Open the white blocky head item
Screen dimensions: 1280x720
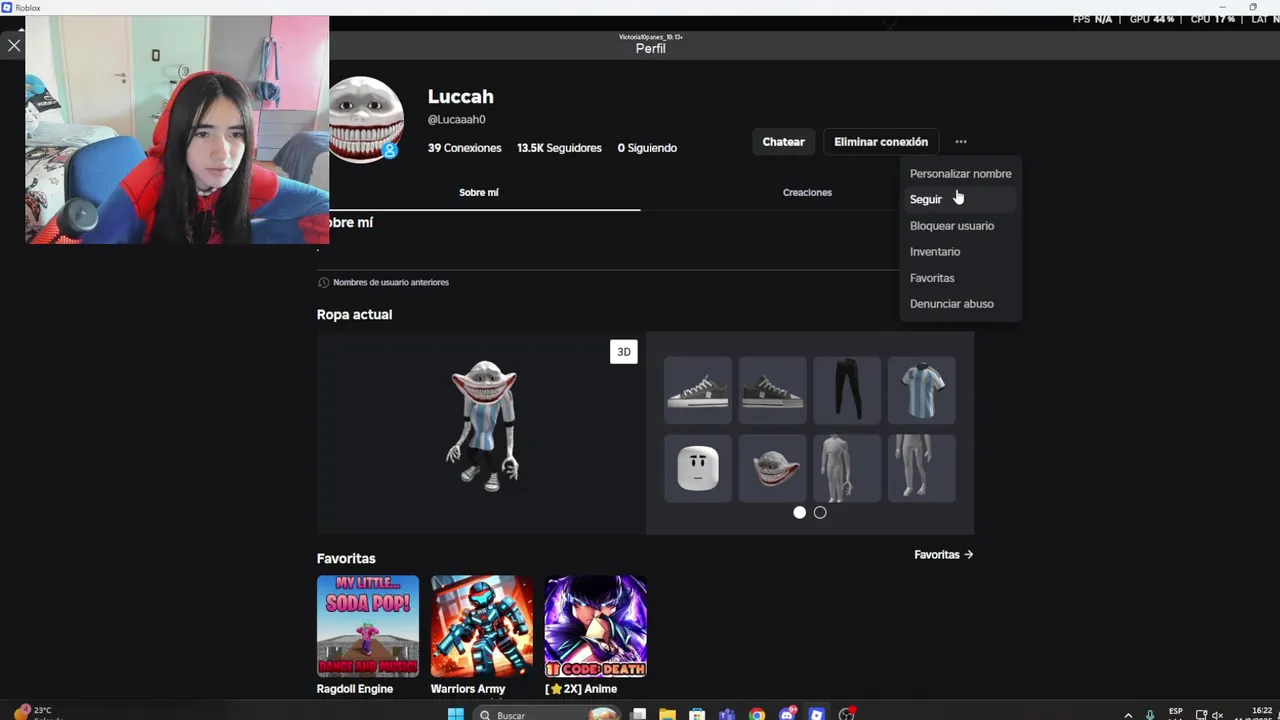[698, 467]
